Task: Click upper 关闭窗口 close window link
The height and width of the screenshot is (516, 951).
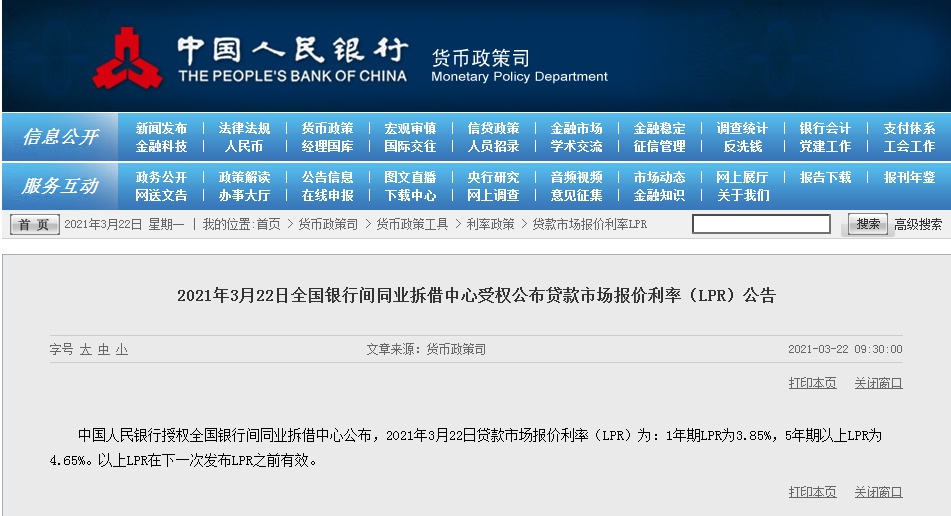Action: (x=878, y=383)
